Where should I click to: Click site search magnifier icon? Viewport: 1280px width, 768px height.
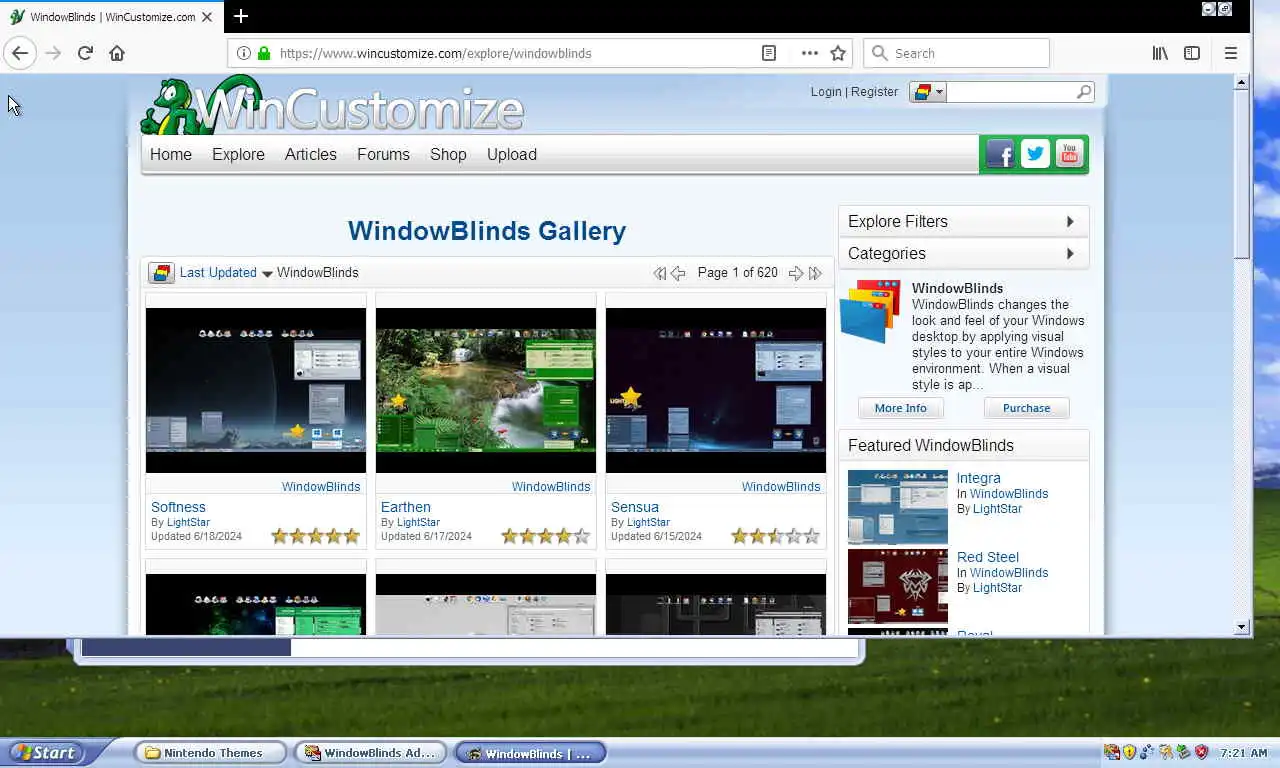pyautogui.click(x=1084, y=92)
